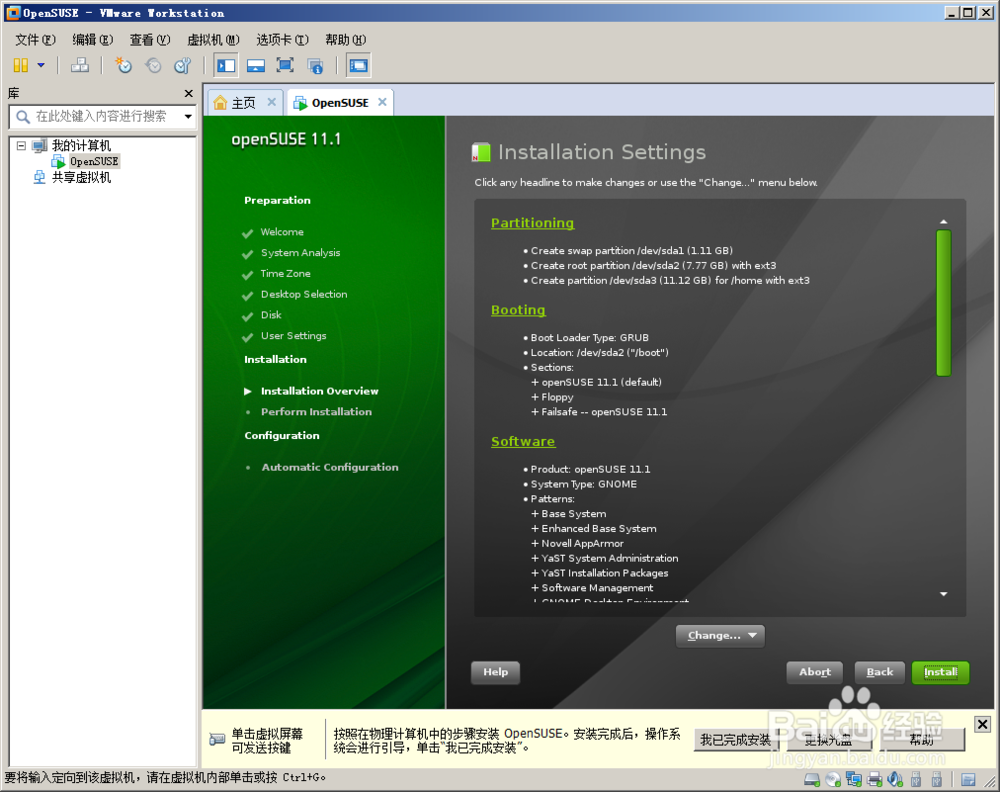Select 我的计算机 in the library tree

pos(81,145)
